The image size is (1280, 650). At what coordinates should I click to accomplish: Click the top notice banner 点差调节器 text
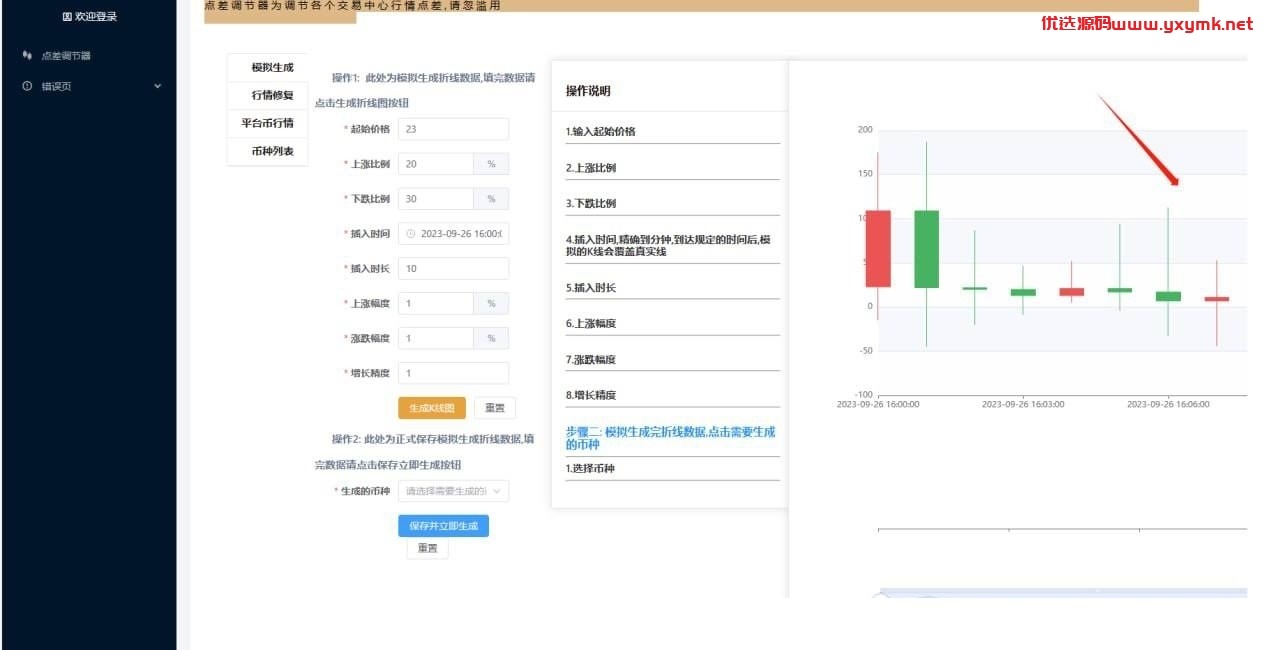pyautogui.click(x=352, y=6)
